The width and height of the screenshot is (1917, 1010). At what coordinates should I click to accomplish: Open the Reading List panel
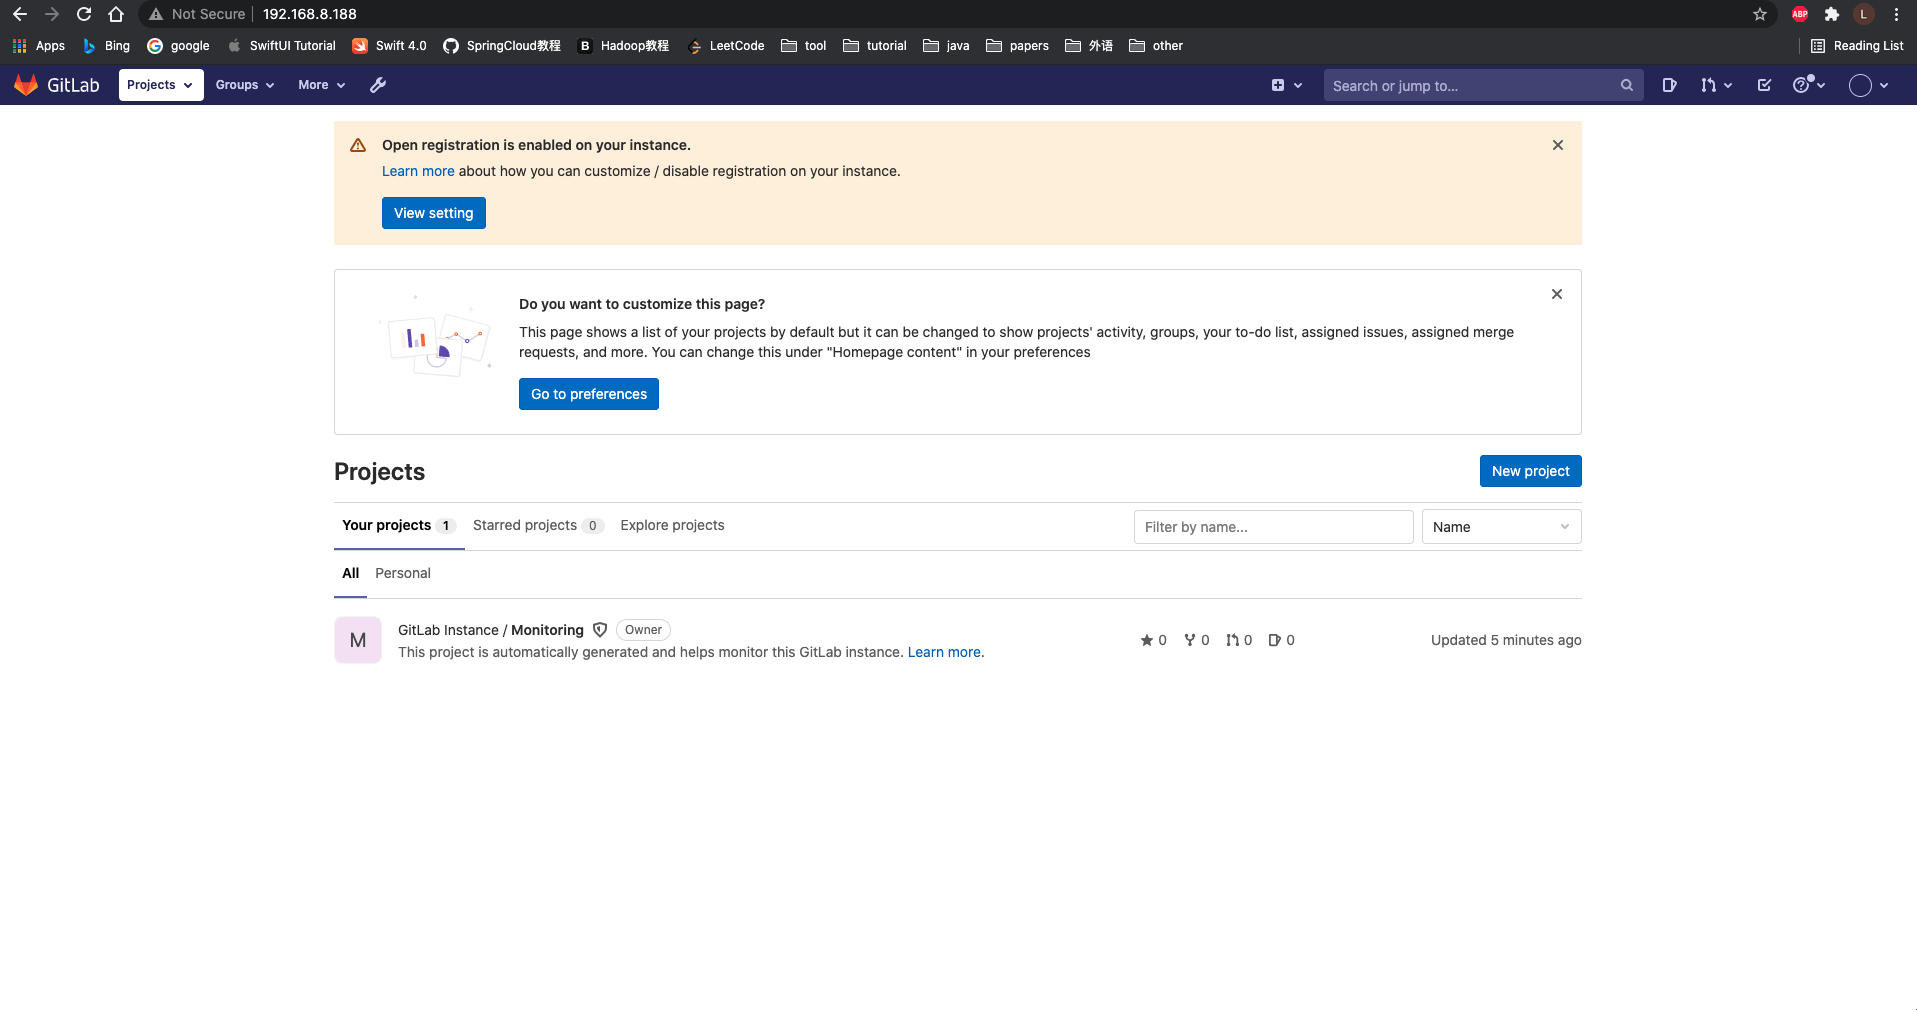tap(1858, 46)
